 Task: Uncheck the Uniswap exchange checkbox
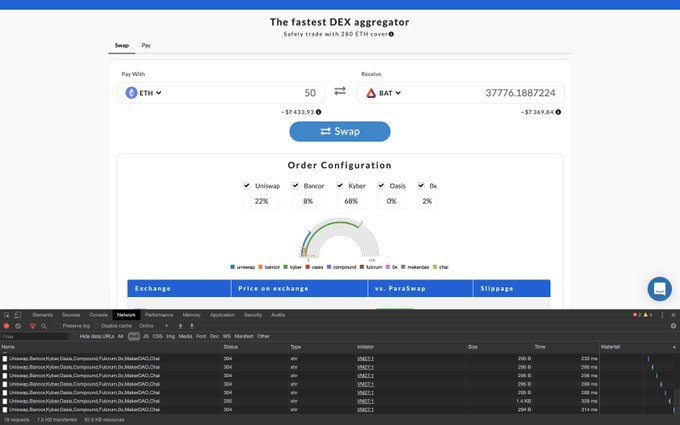(x=247, y=186)
